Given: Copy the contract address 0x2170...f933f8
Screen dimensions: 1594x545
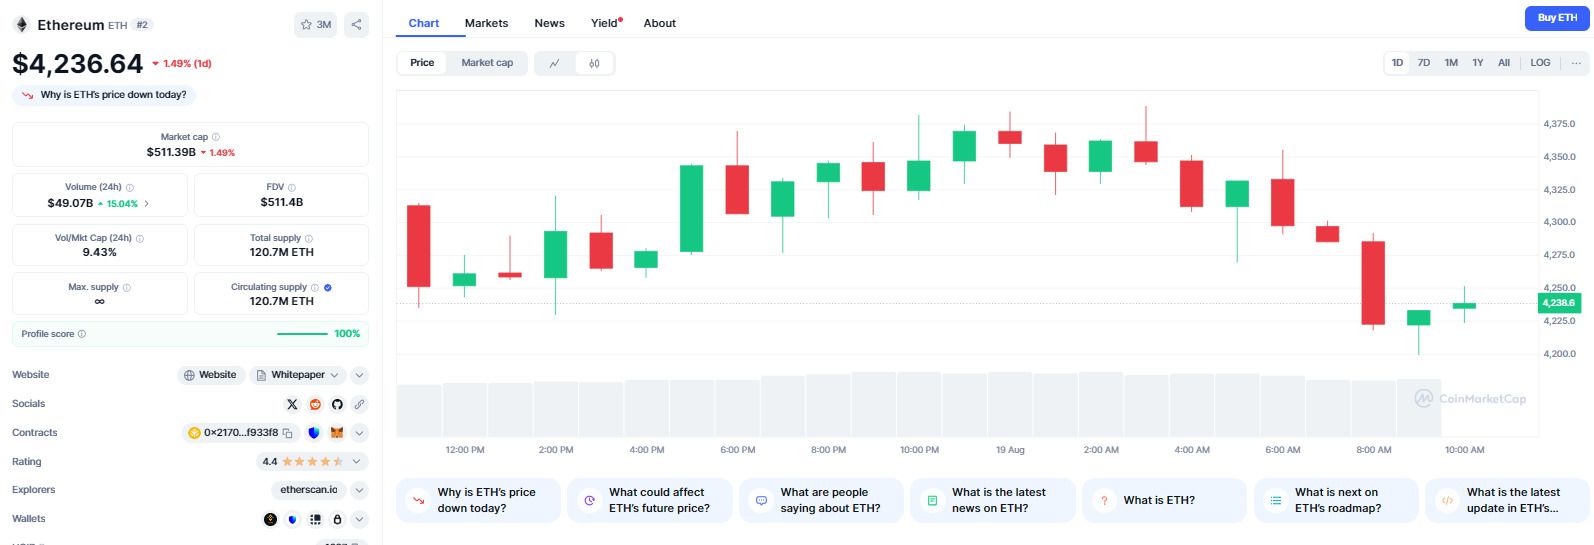Looking at the screenshot, I should click(x=288, y=433).
